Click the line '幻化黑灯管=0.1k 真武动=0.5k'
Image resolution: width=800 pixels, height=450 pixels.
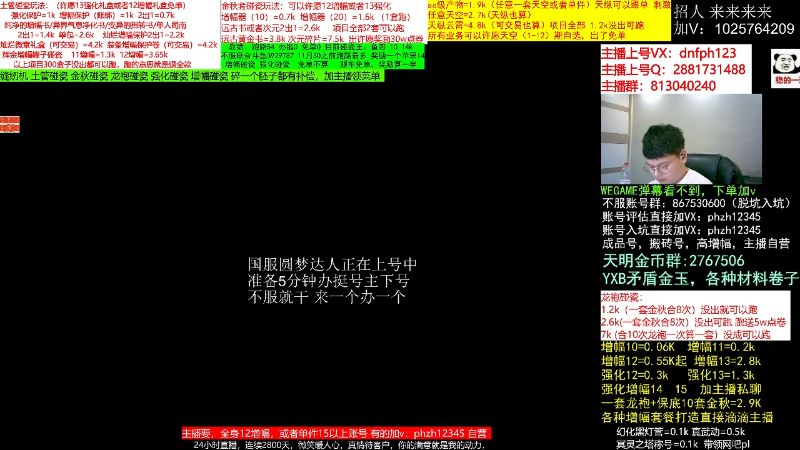(x=680, y=432)
